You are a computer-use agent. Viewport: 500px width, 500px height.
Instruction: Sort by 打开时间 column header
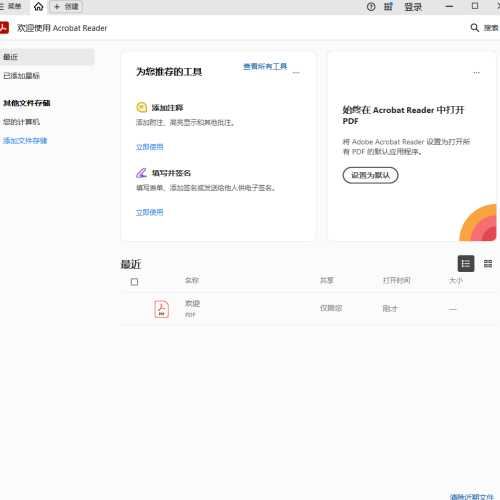[397, 281]
